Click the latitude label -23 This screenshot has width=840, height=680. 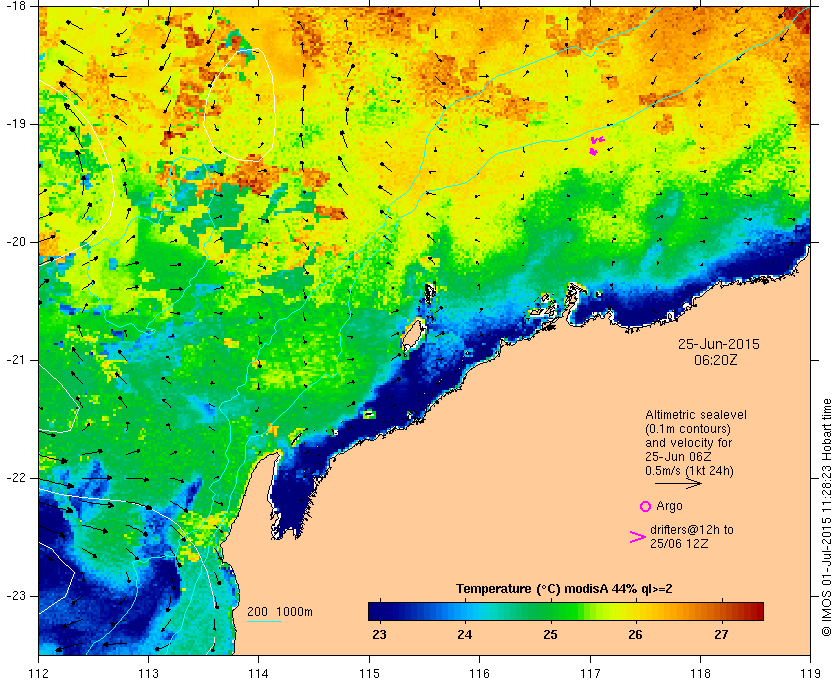pyautogui.click(x=16, y=595)
